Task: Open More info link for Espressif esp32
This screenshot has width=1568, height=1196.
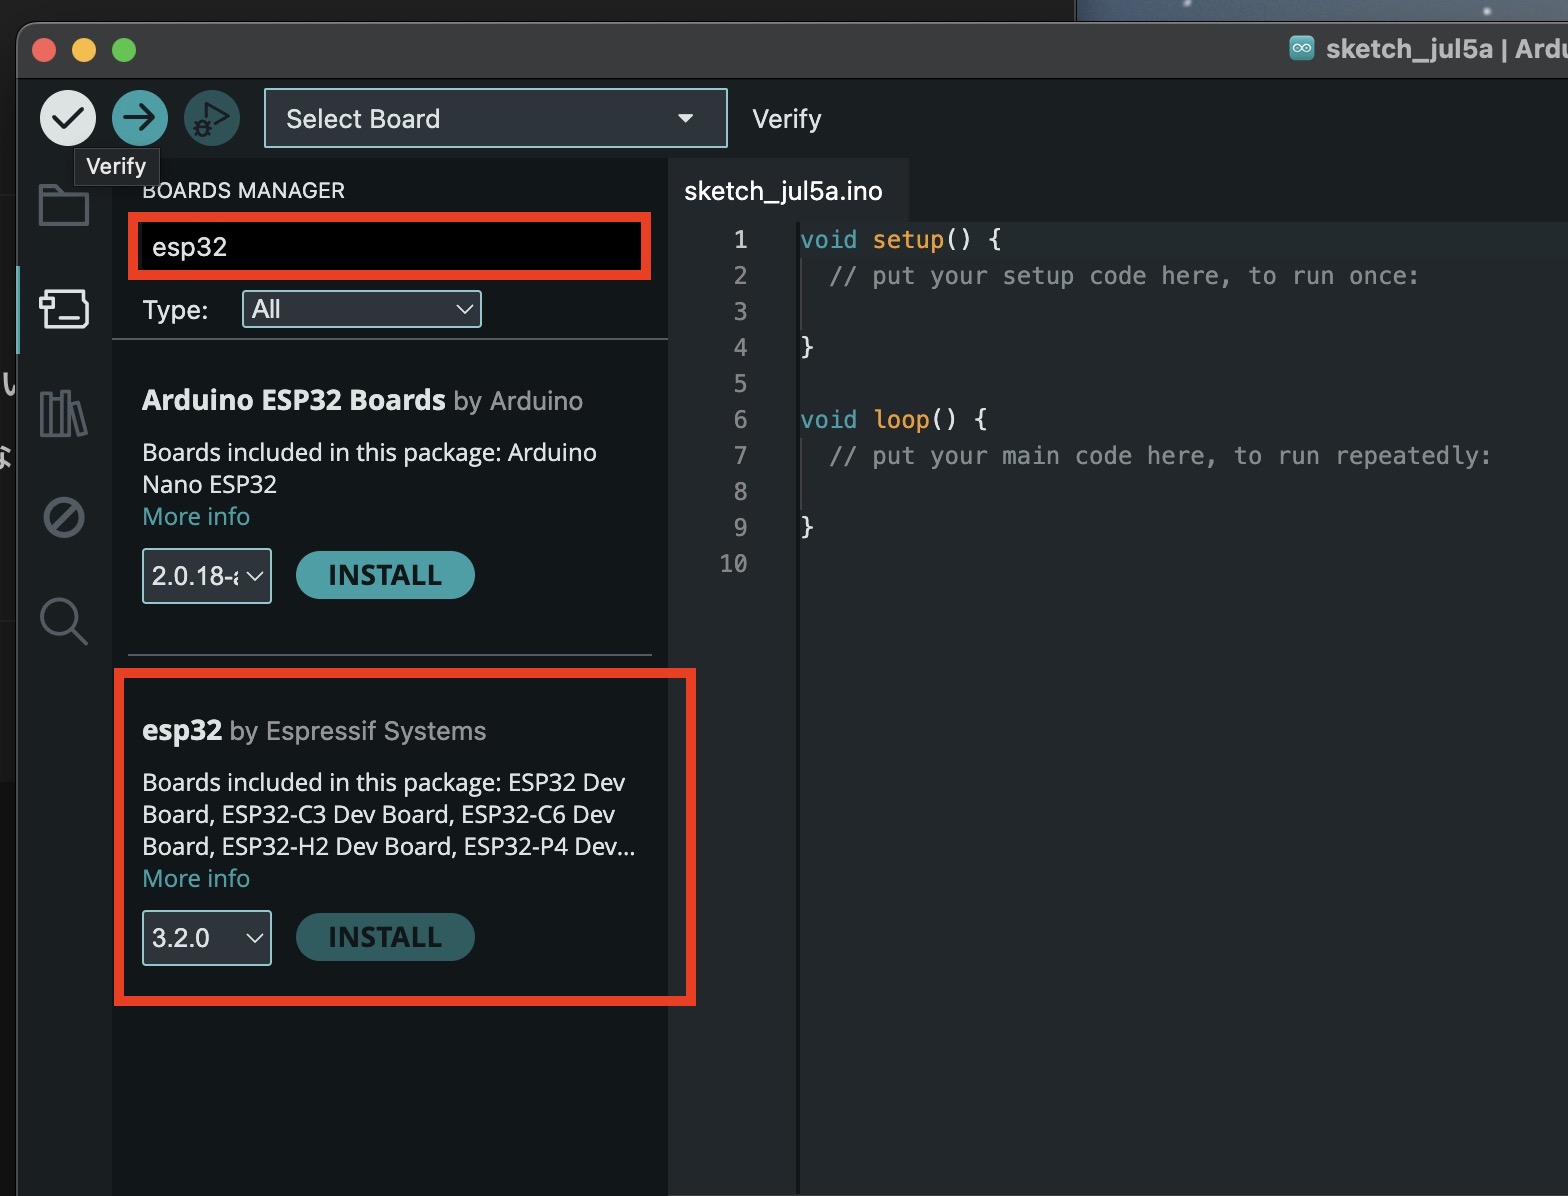Action: click(x=196, y=879)
